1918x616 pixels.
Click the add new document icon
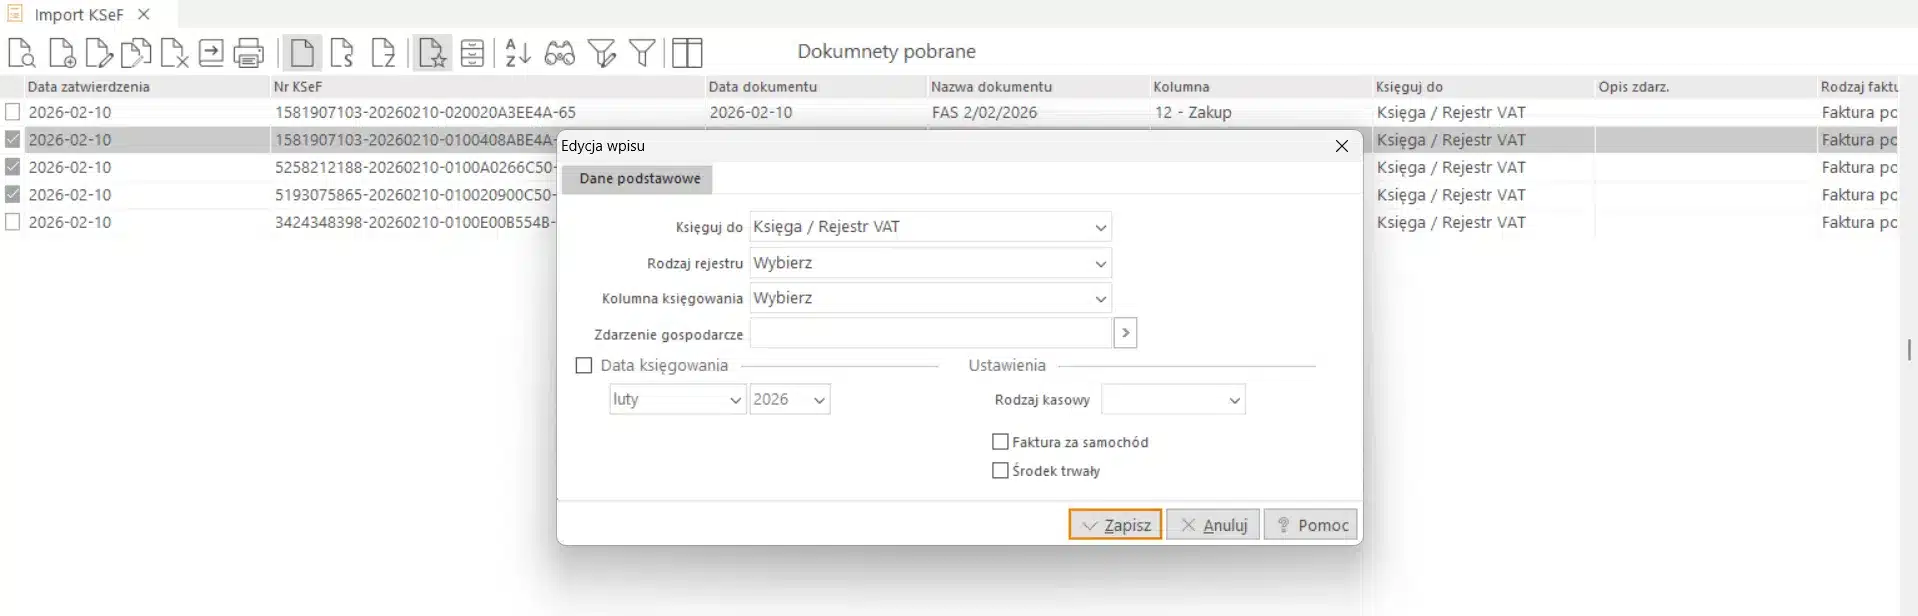coord(62,52)
